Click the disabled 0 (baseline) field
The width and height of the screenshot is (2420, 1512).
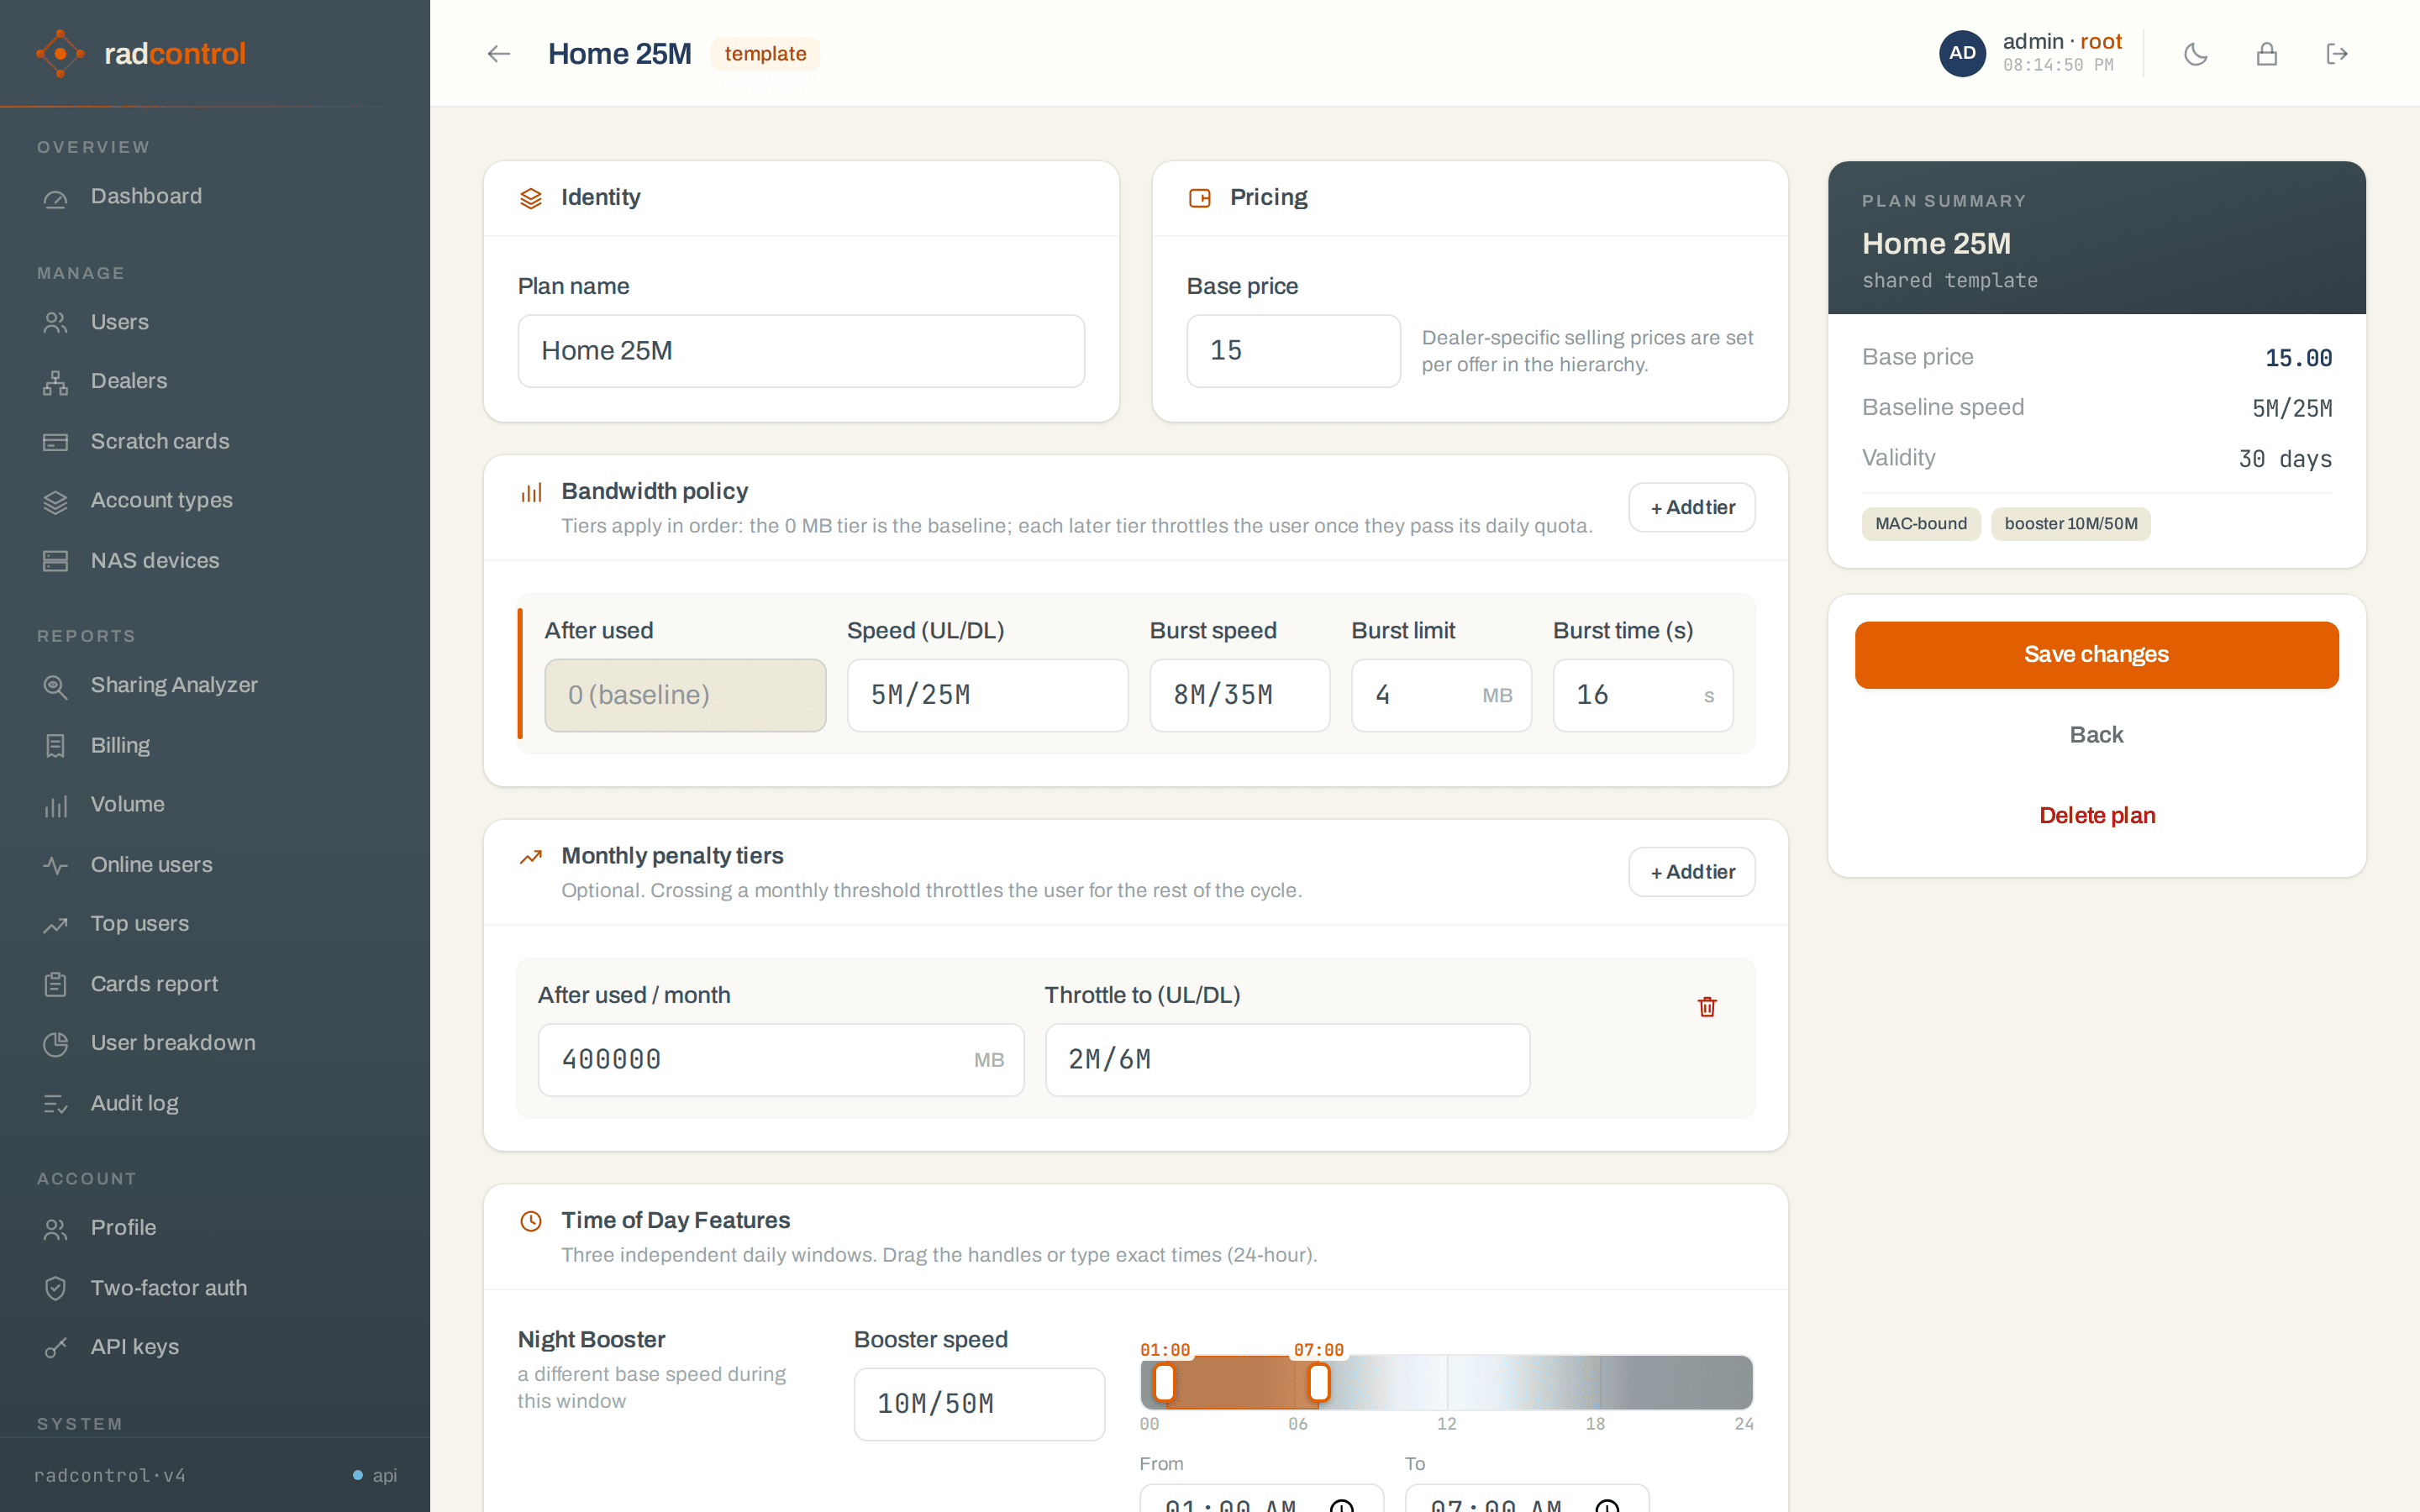point(685,695)
